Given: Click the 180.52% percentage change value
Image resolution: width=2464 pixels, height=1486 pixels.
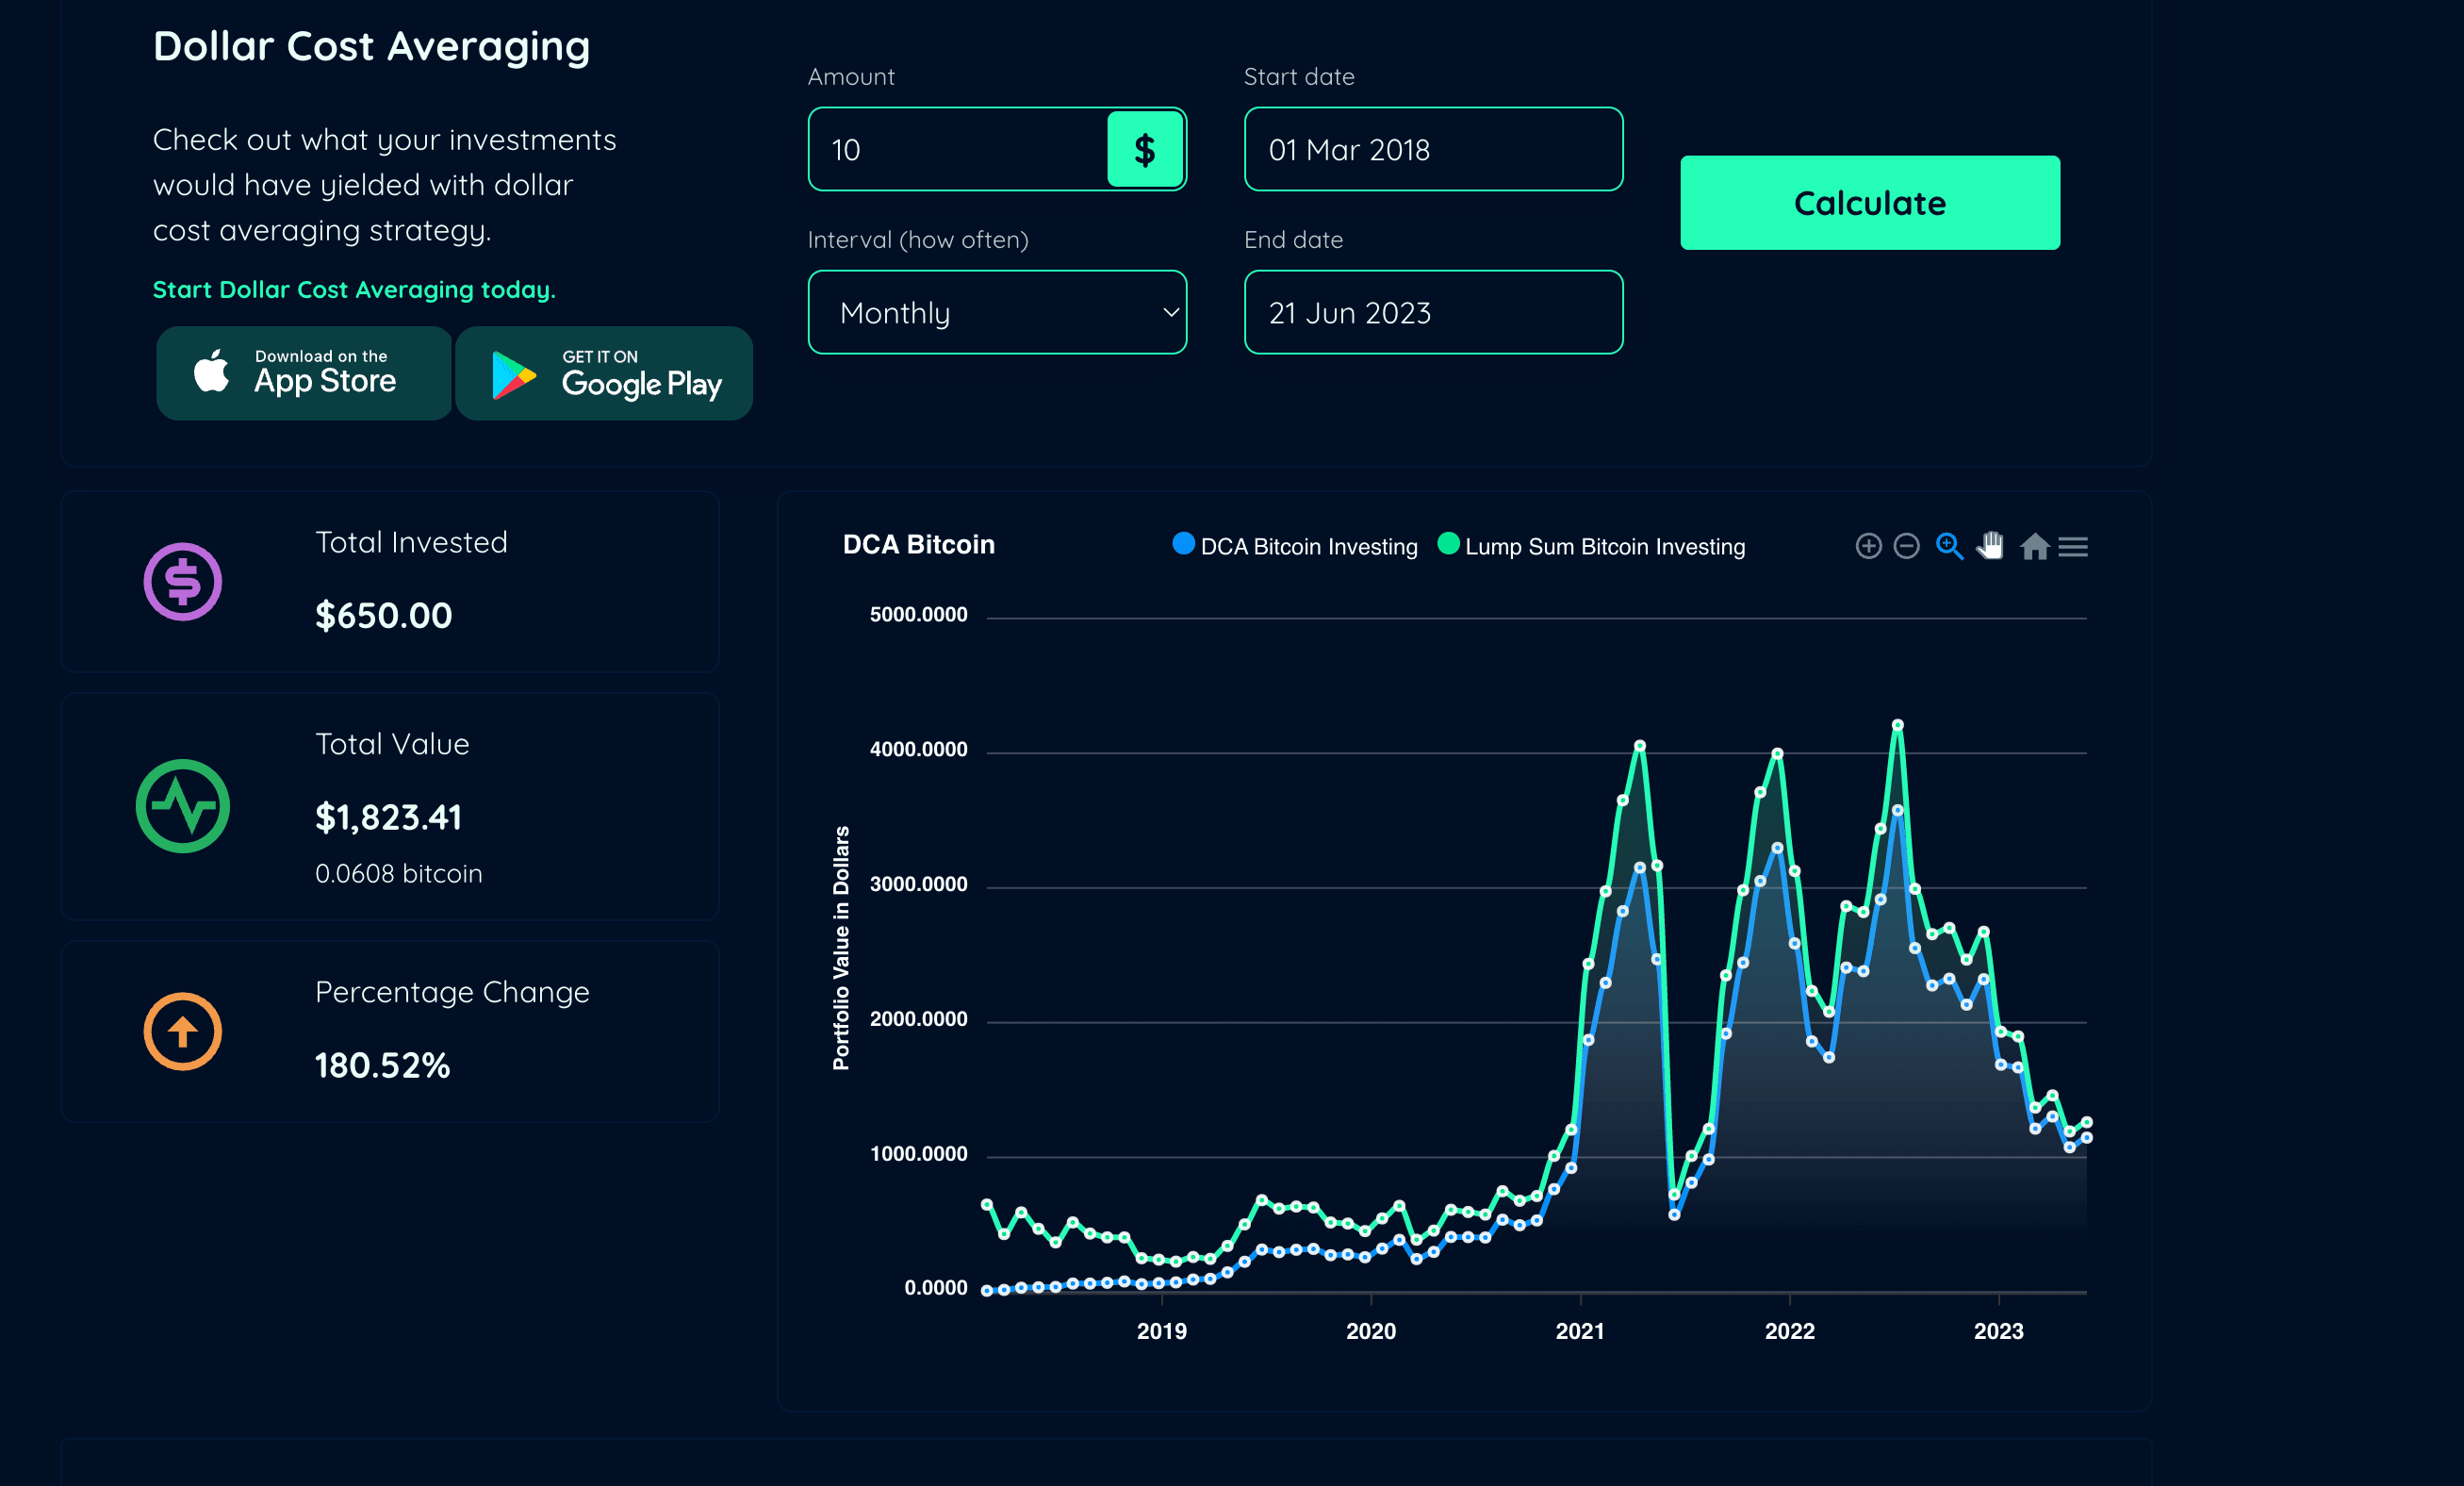Looking at the screenshot, I should click(383, 1066).
